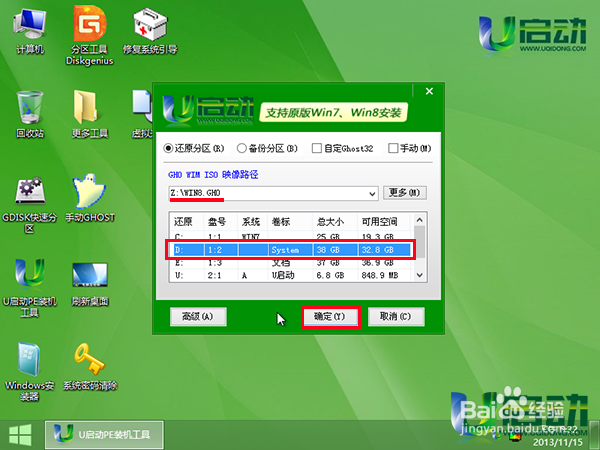Expand the image path dropdown arrow
This screenshot has height=450, width=600.
372,194
